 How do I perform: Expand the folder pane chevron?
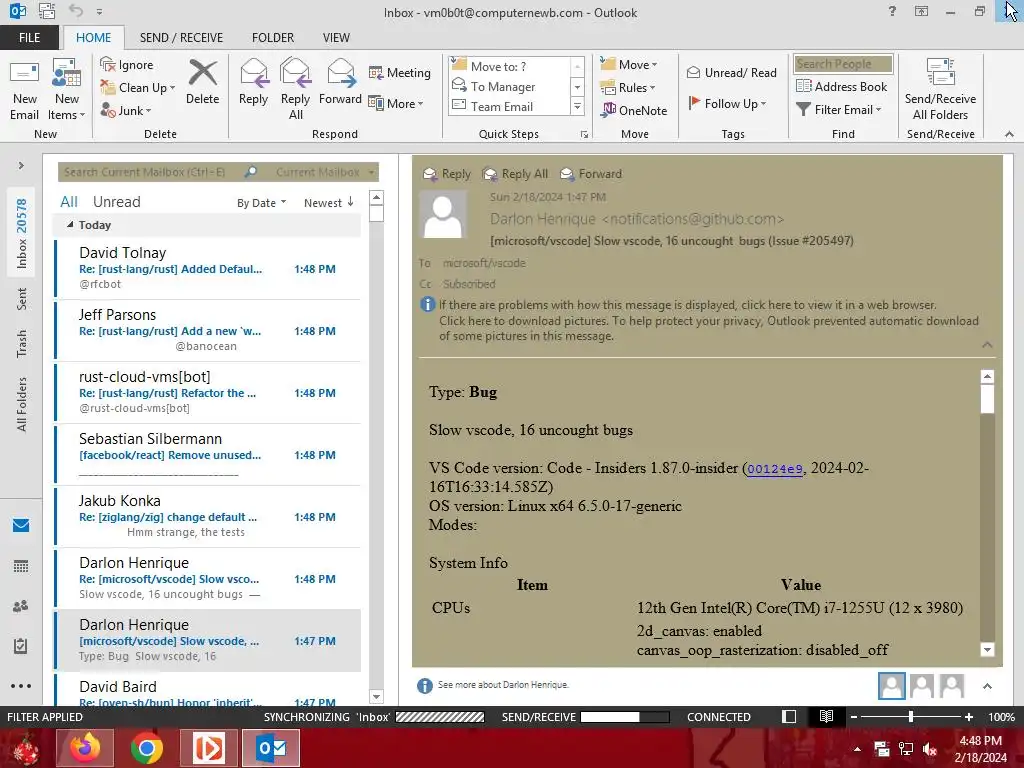coord(21,165)
